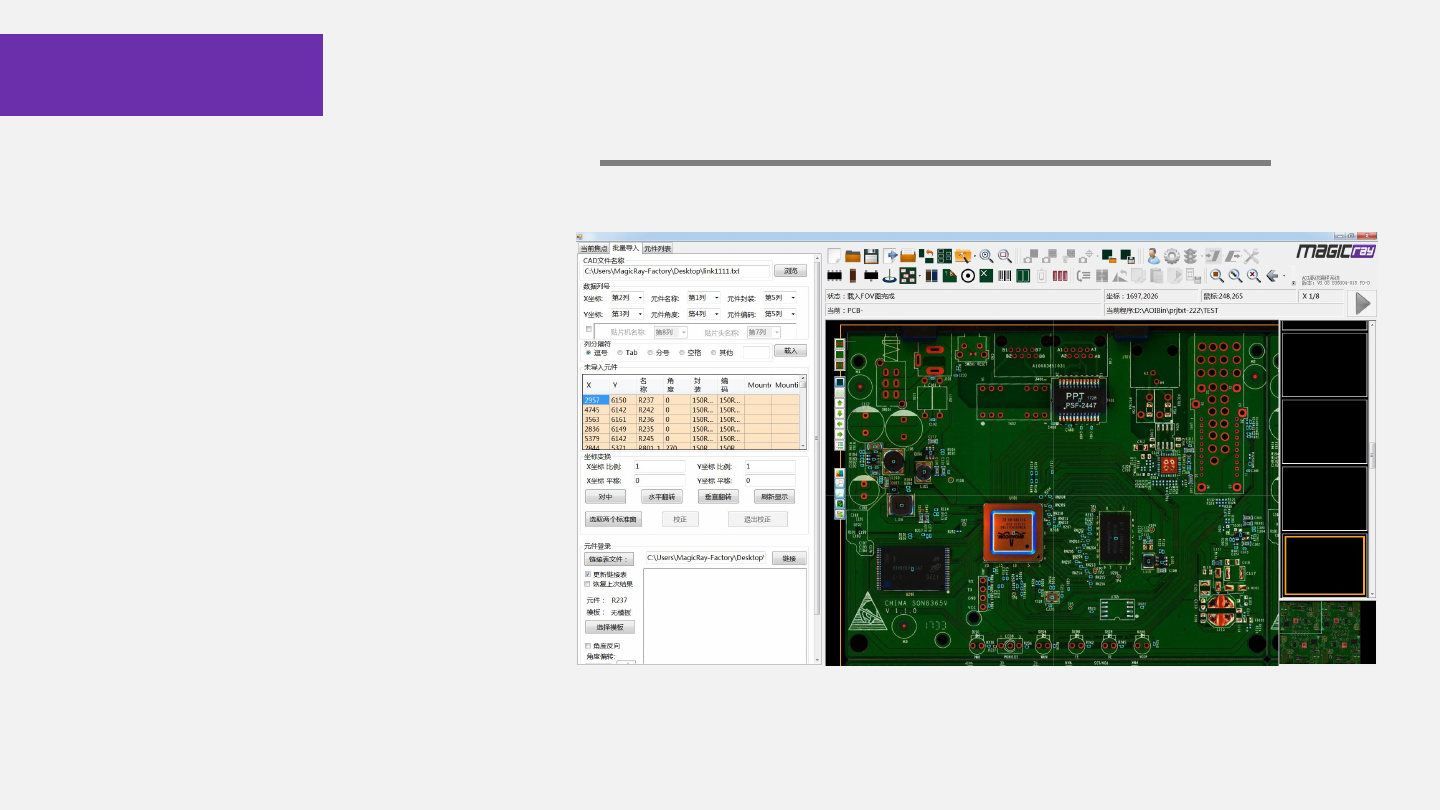Image resolution: width=1440 pixels, height=810 pixels.
Task: Click the 对中 center button
Action: tap(605, 497)
